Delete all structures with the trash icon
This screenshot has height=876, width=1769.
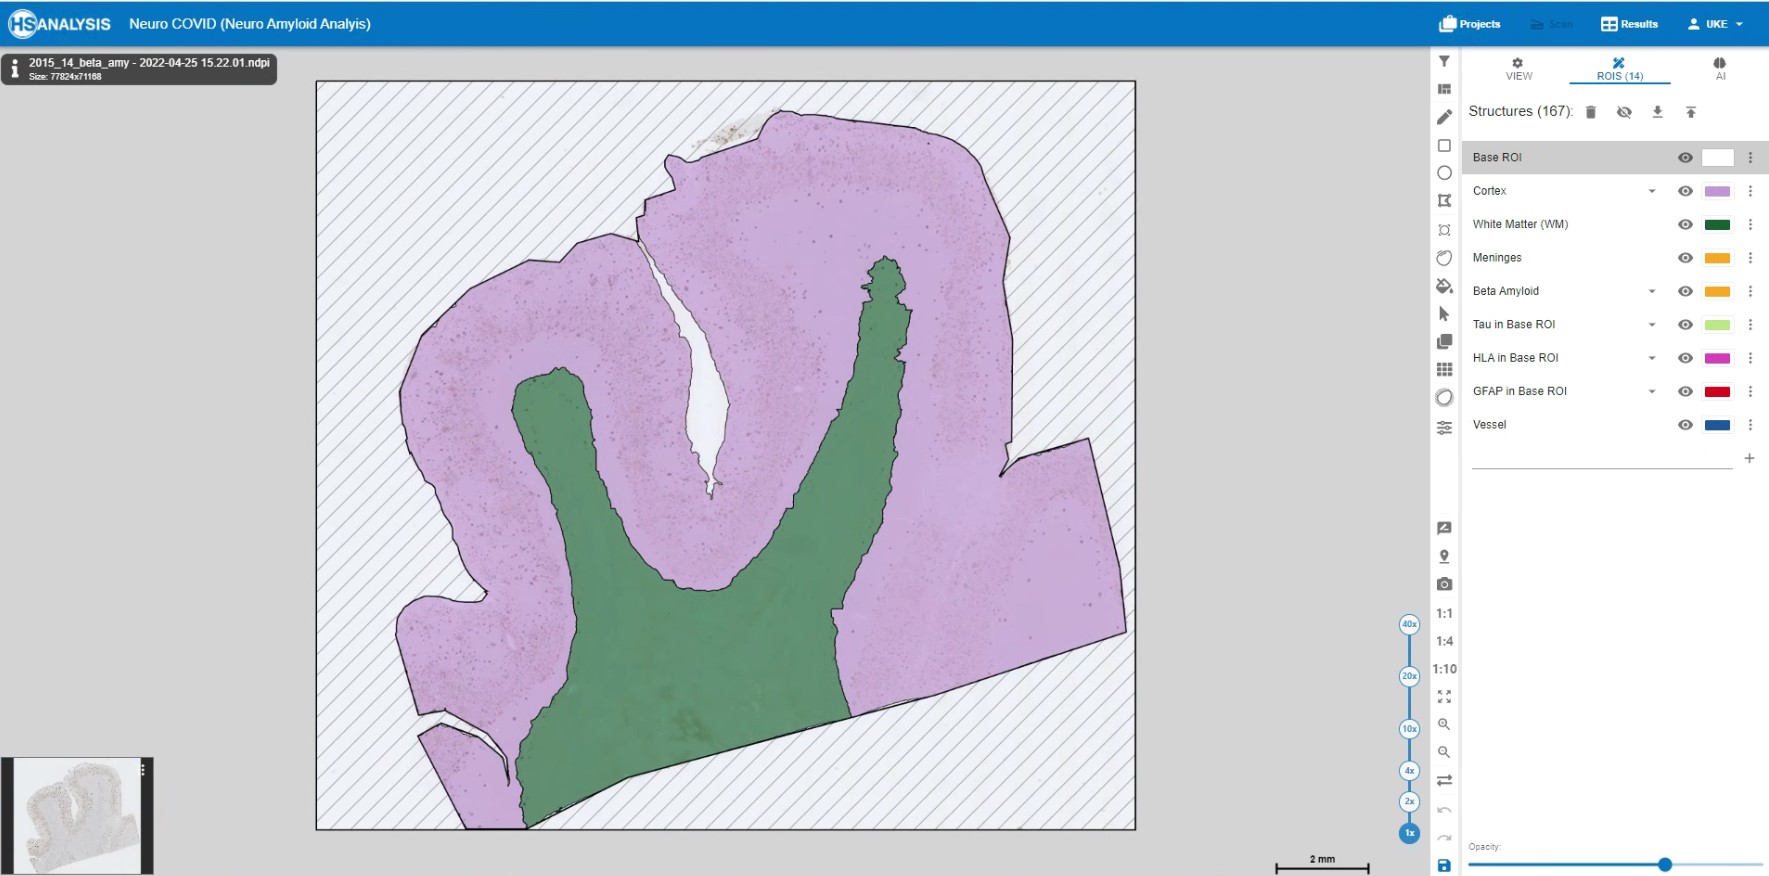click(x=1591, y=112)
